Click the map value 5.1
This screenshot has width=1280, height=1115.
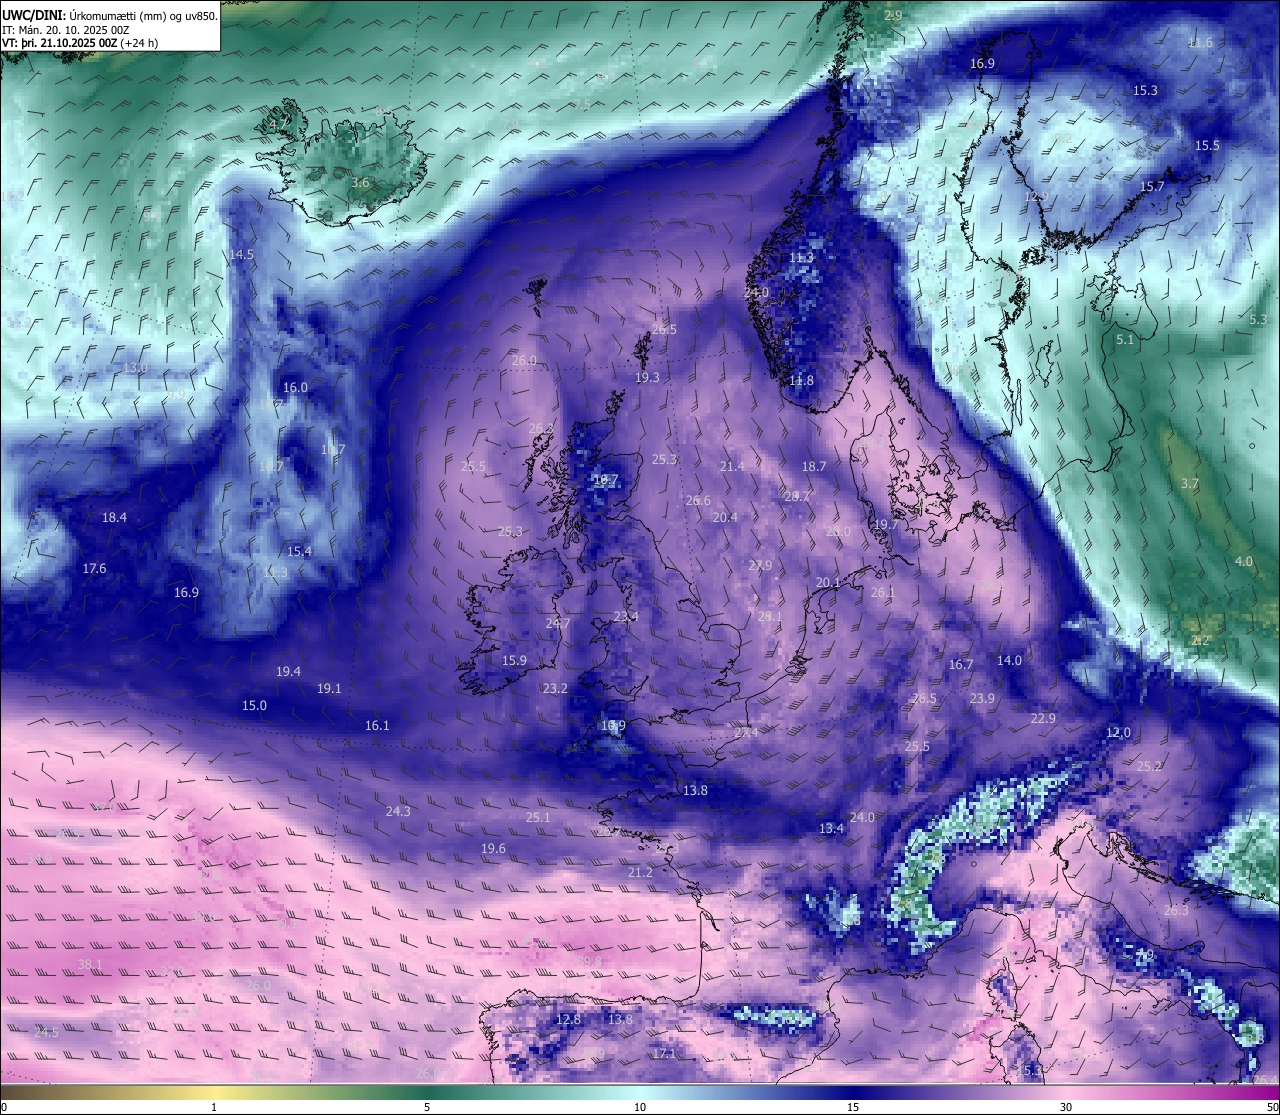(x=1125, y=340)
